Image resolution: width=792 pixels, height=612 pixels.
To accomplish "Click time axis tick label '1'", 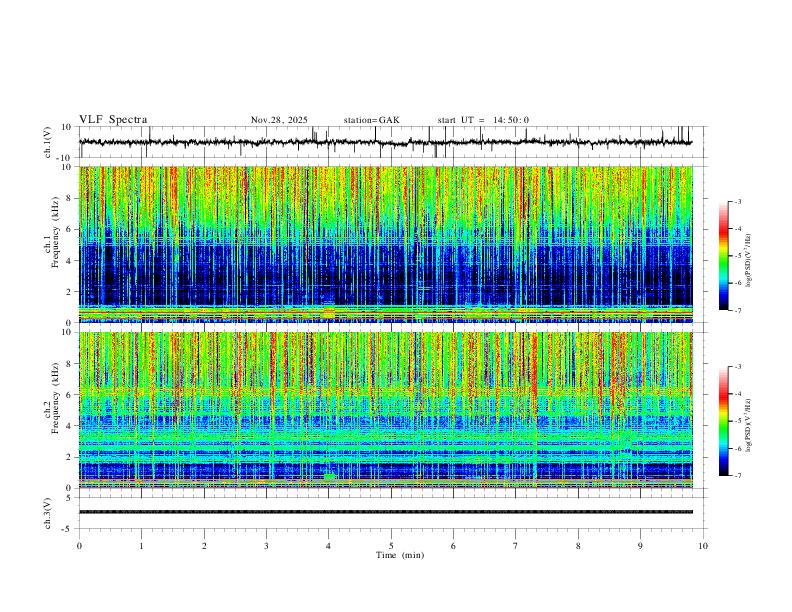I will pos(141,546).
